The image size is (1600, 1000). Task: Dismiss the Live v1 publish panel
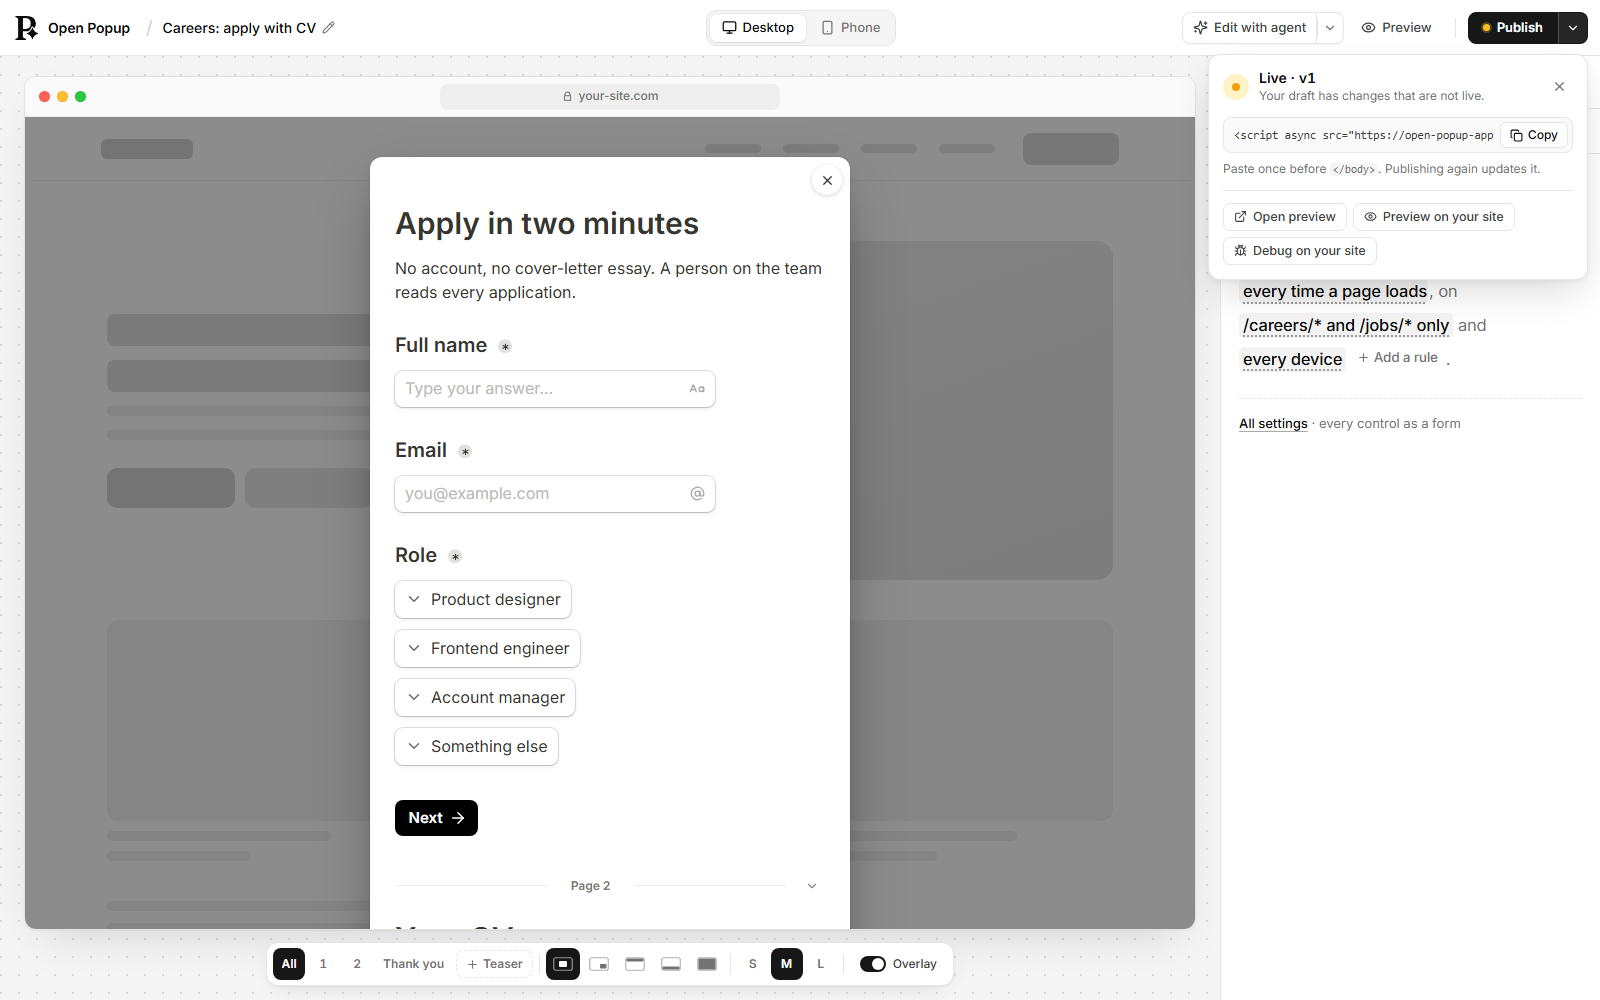(x=1559, y=87)
